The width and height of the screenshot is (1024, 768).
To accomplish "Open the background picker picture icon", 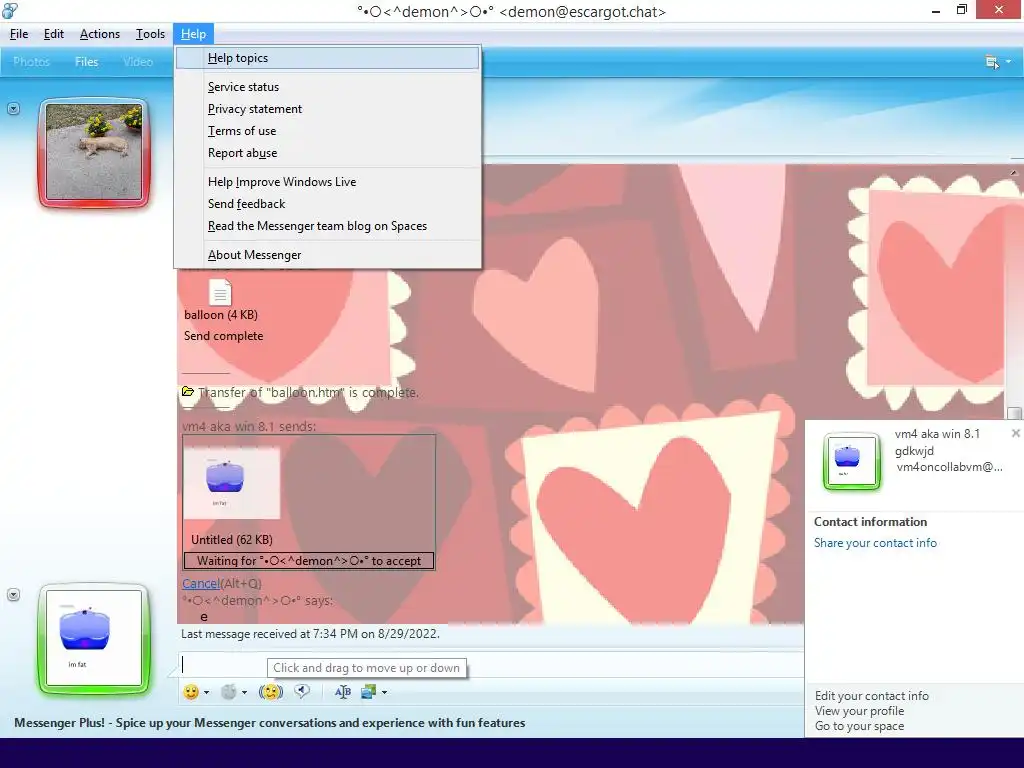I will (368, 692).
